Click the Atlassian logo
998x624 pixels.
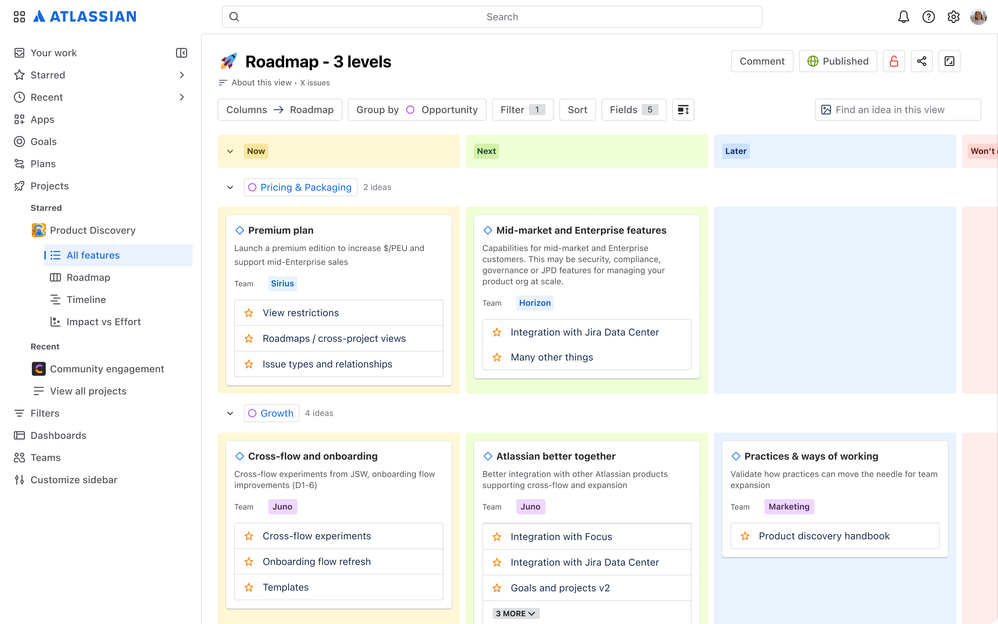point(85,17)
